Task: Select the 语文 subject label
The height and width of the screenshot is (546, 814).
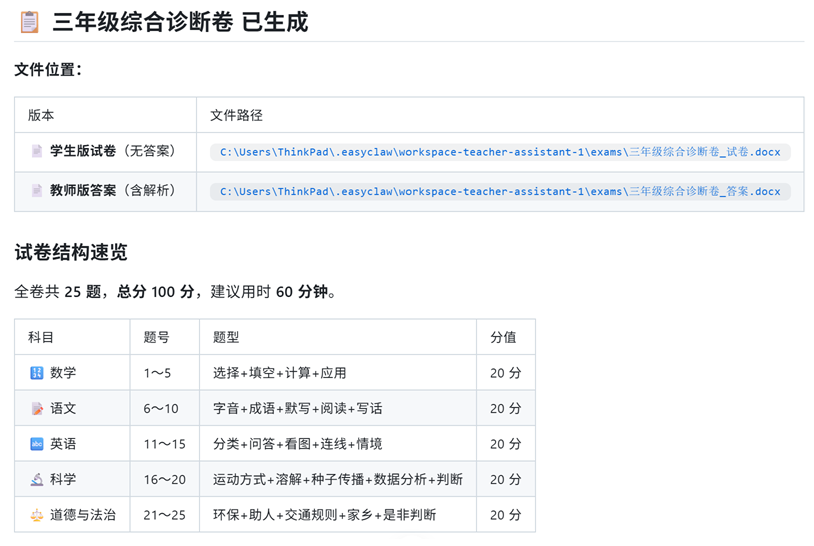Action: click(x=63, y=408)
